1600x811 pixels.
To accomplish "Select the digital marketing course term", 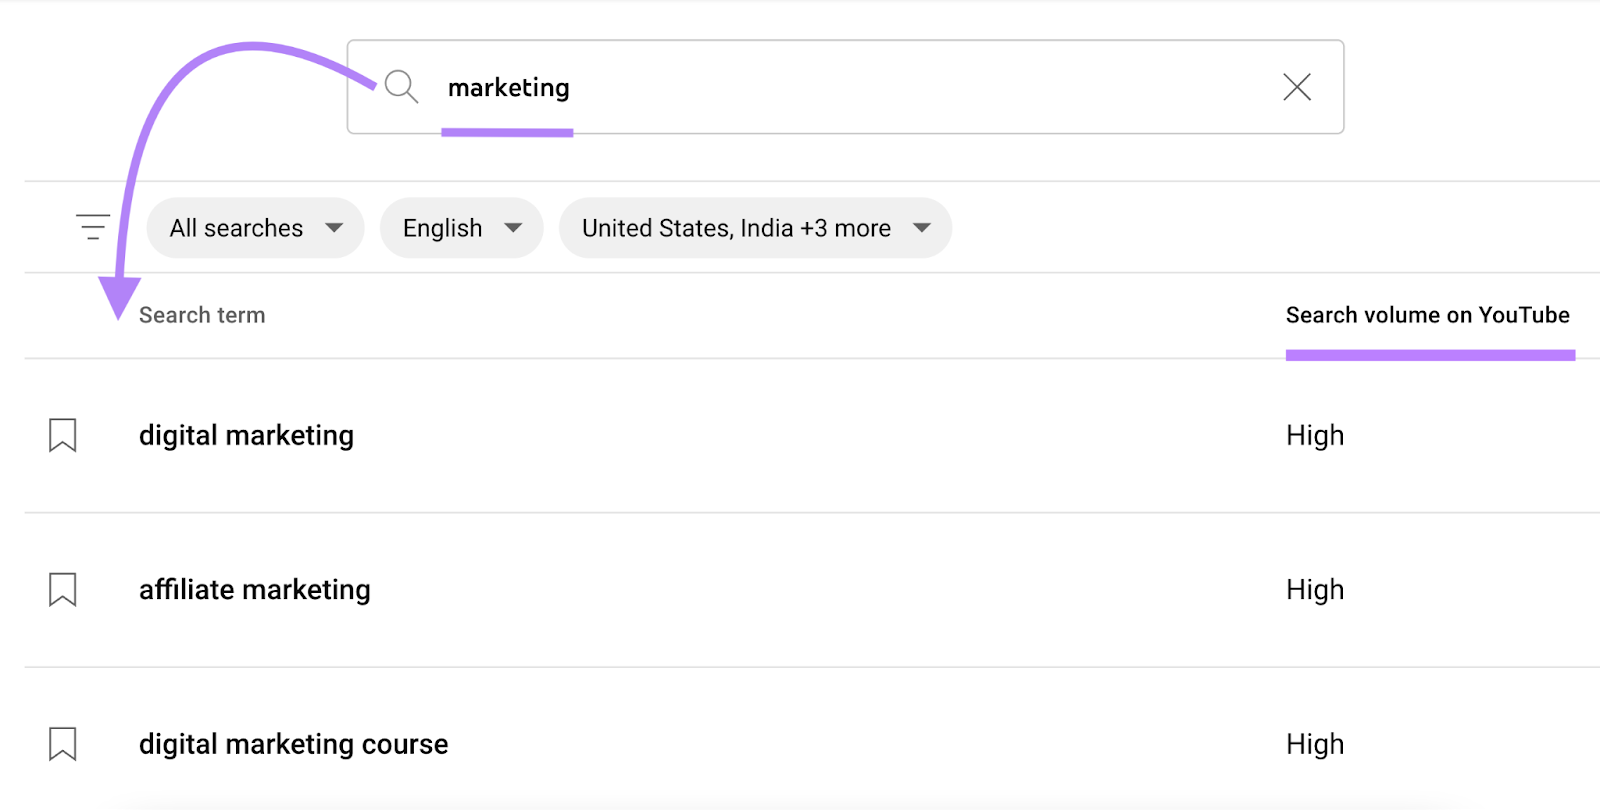I will 293,744.
